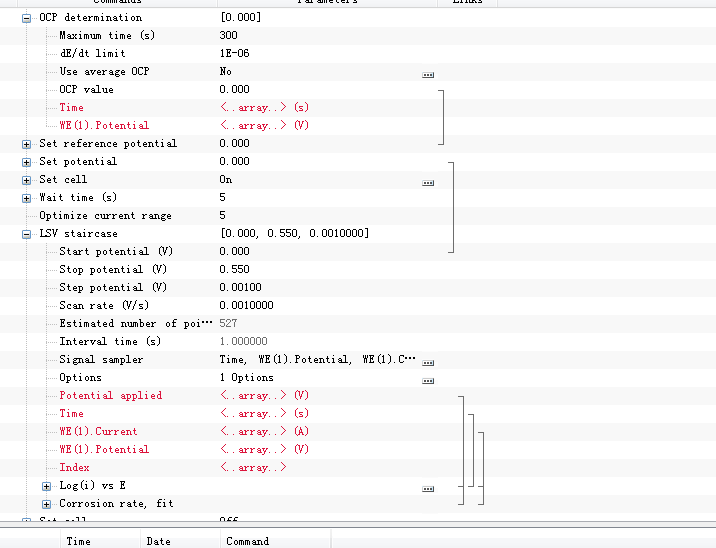Click the Estimated points value 527
Image resolution: width=716 pixels, height=548 pixels.
tap(228, 324)
